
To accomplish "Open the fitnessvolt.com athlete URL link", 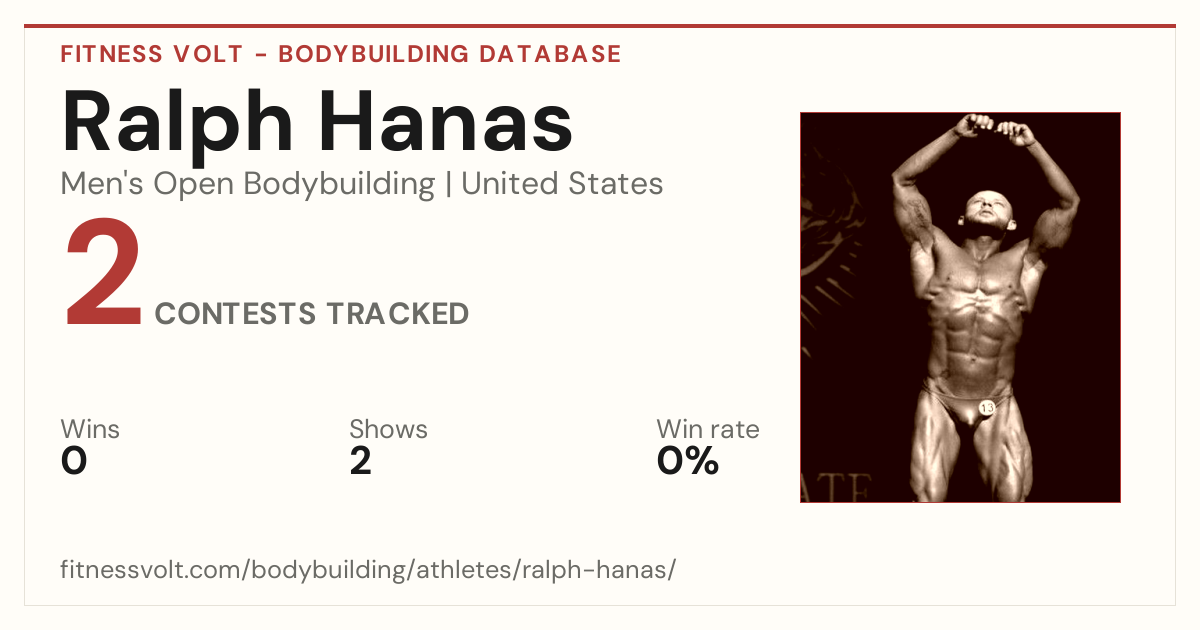I will (x=369, y=571).
